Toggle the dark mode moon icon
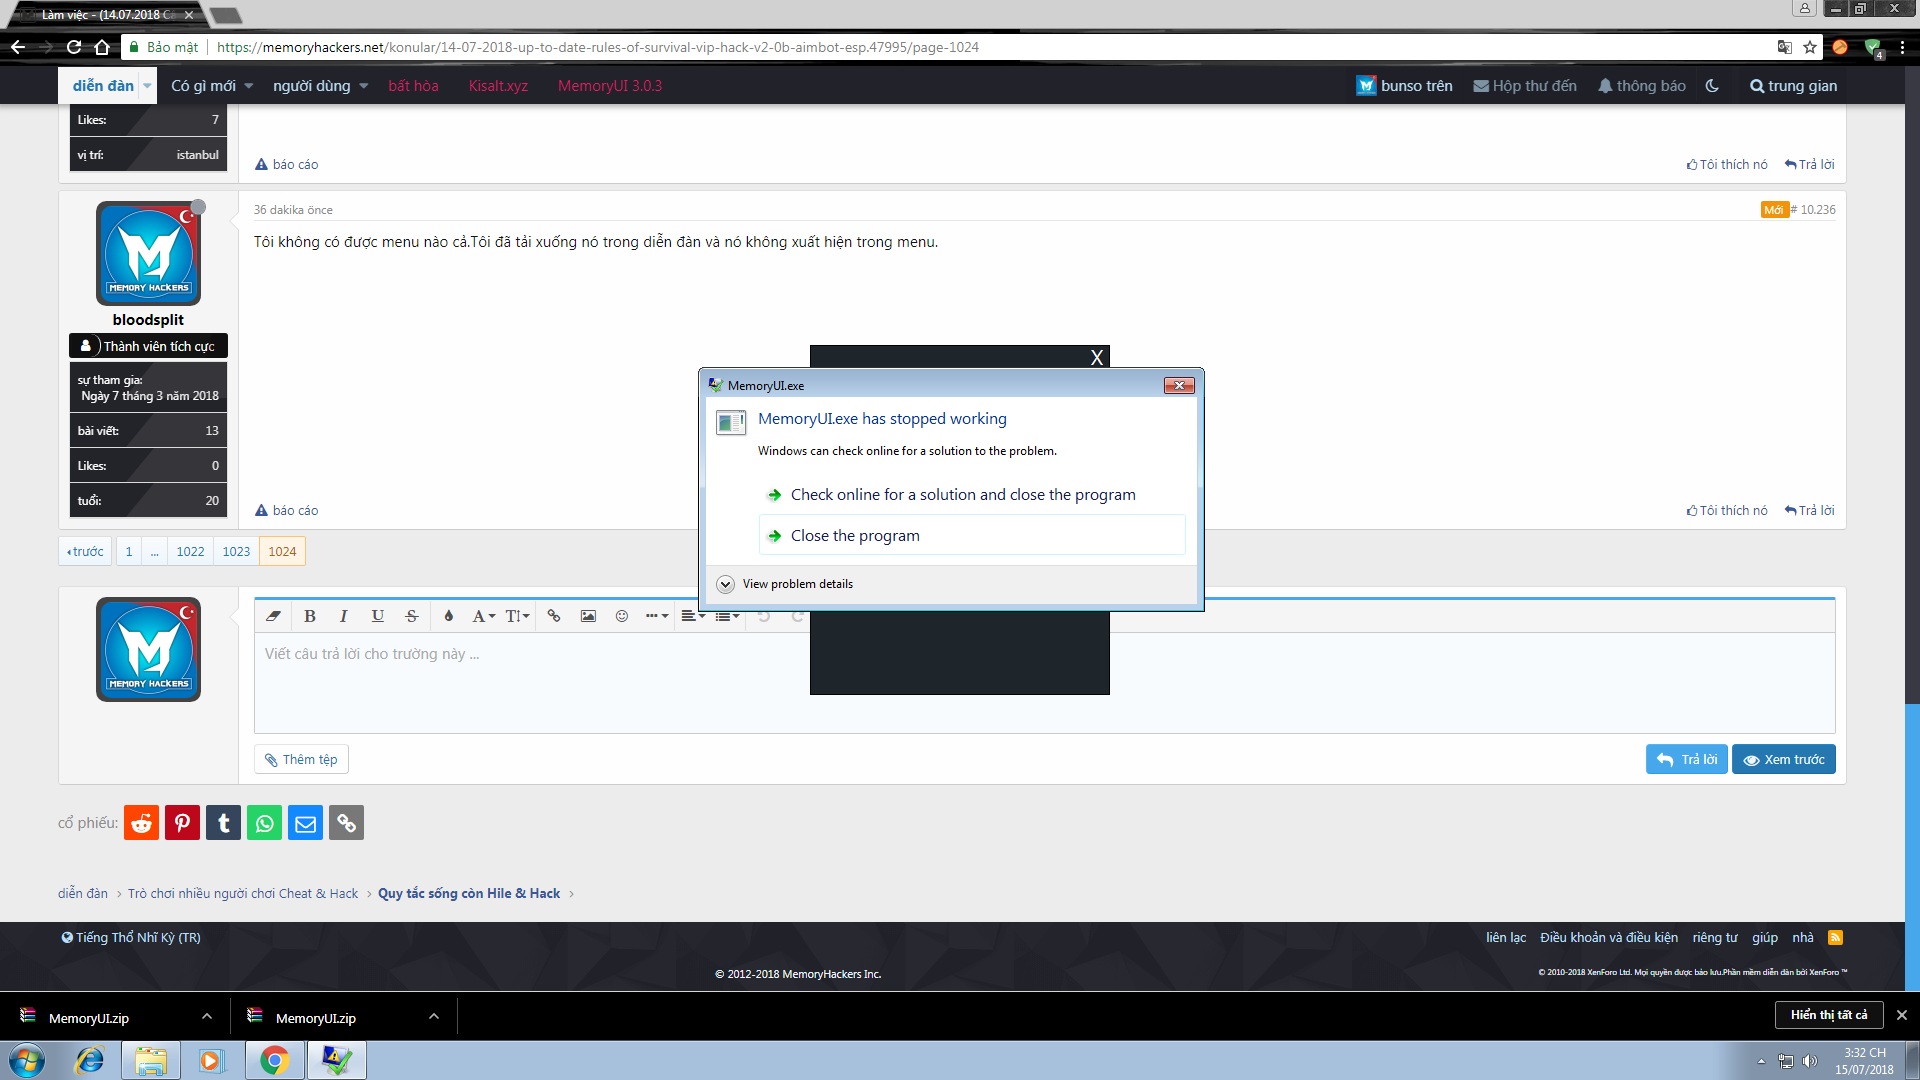Screen dimensions: 1920x1080 pyautogui.click(x=1712, y=86)
